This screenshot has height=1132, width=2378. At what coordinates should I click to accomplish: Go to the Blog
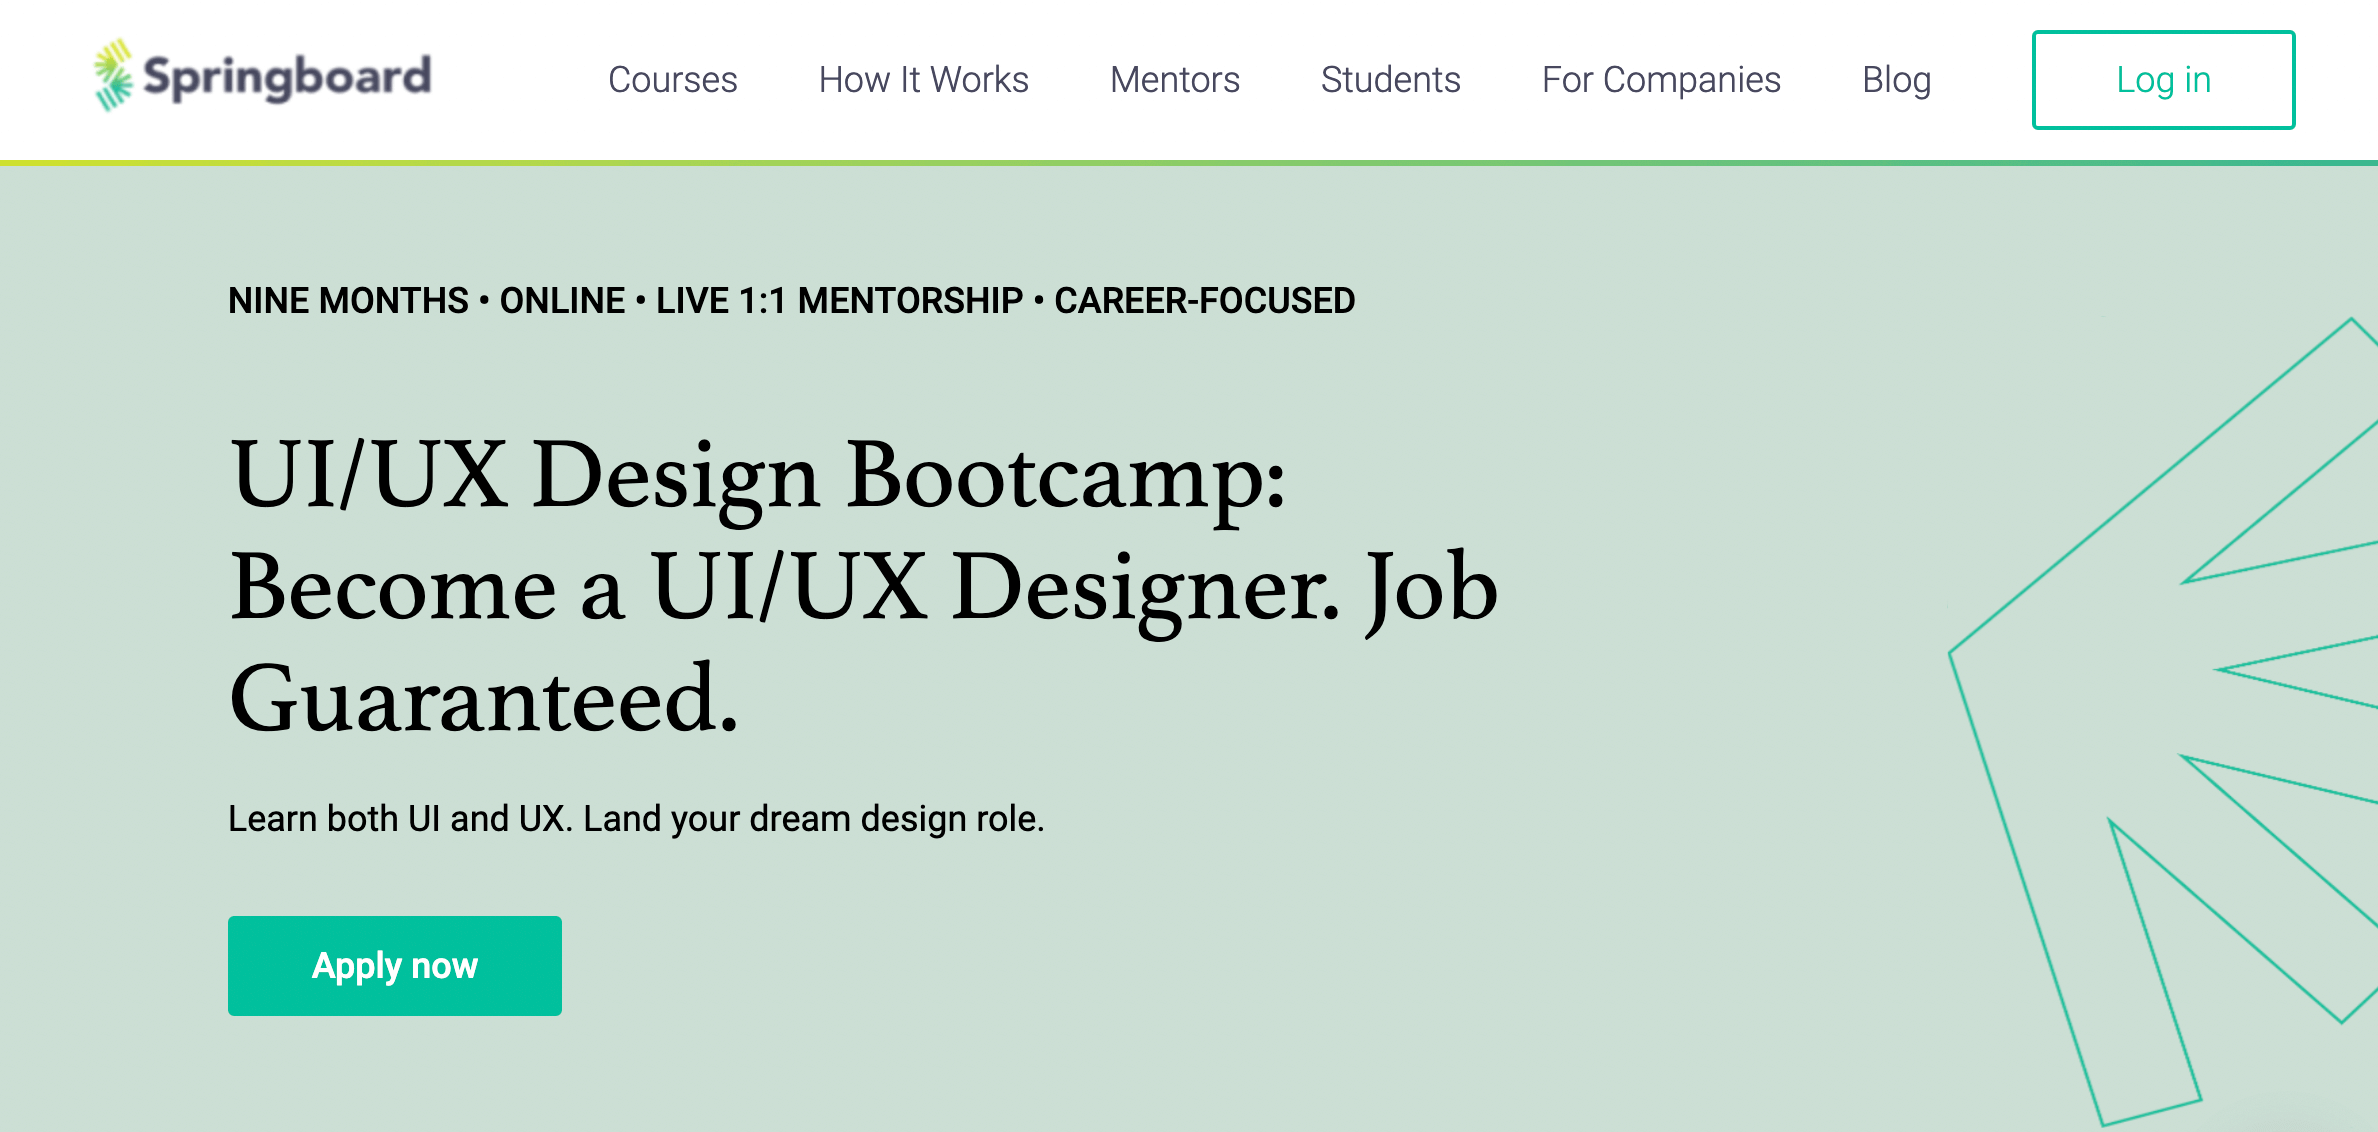click(x=1896, y=80)
